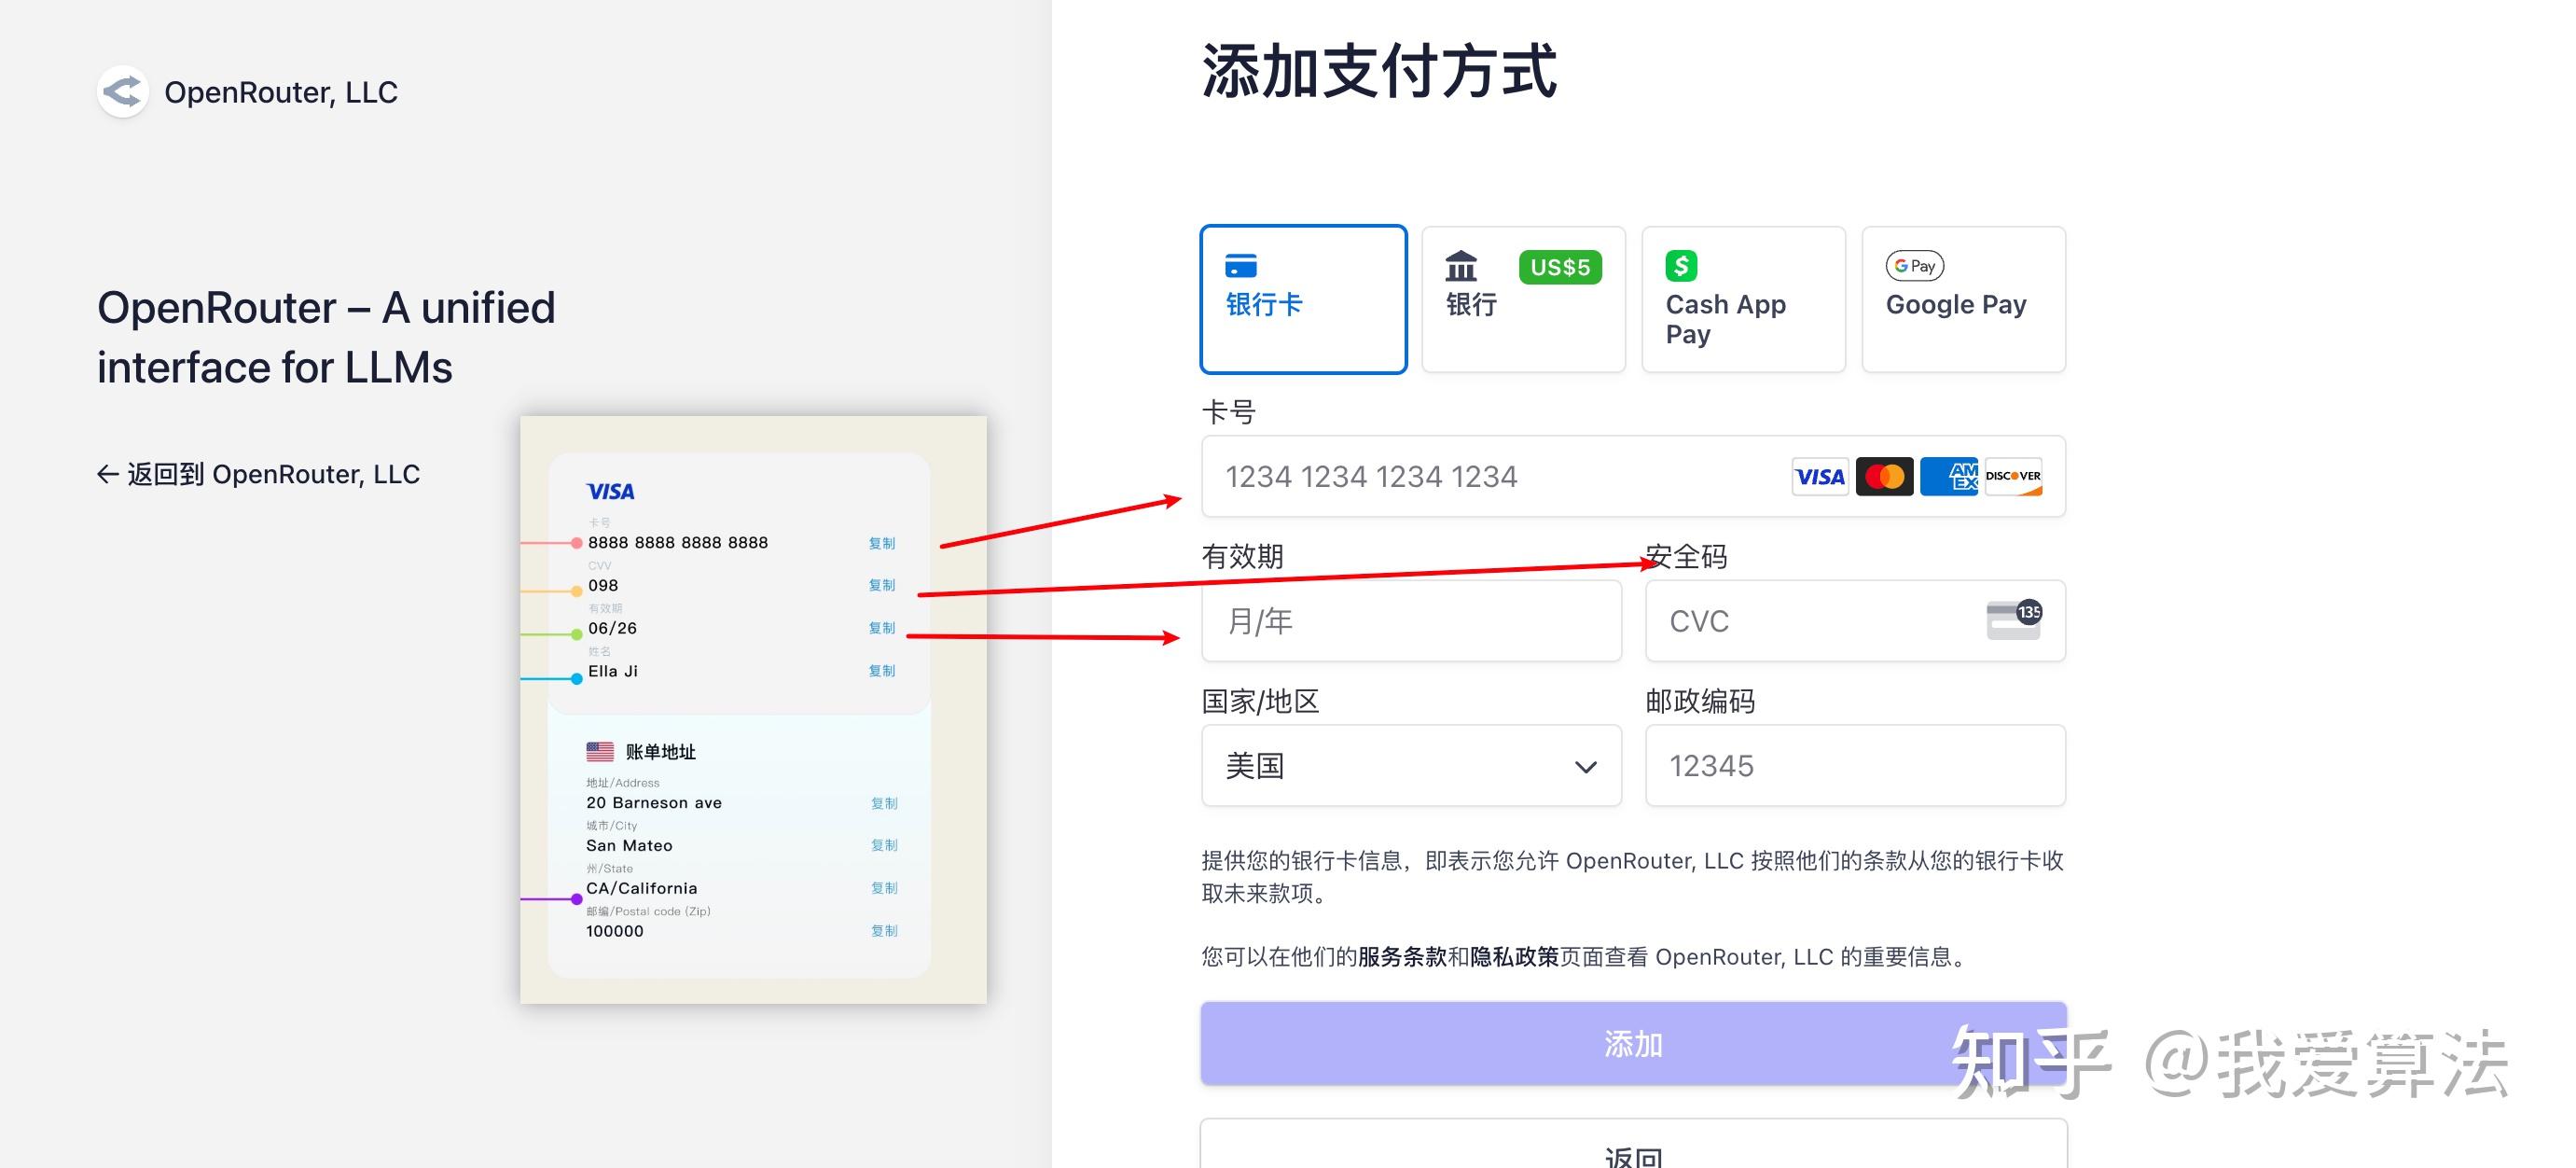This screenshot has height=1168, width=2576.
Task: Click the 服务条款 terms link
Action: point(1404,956)
